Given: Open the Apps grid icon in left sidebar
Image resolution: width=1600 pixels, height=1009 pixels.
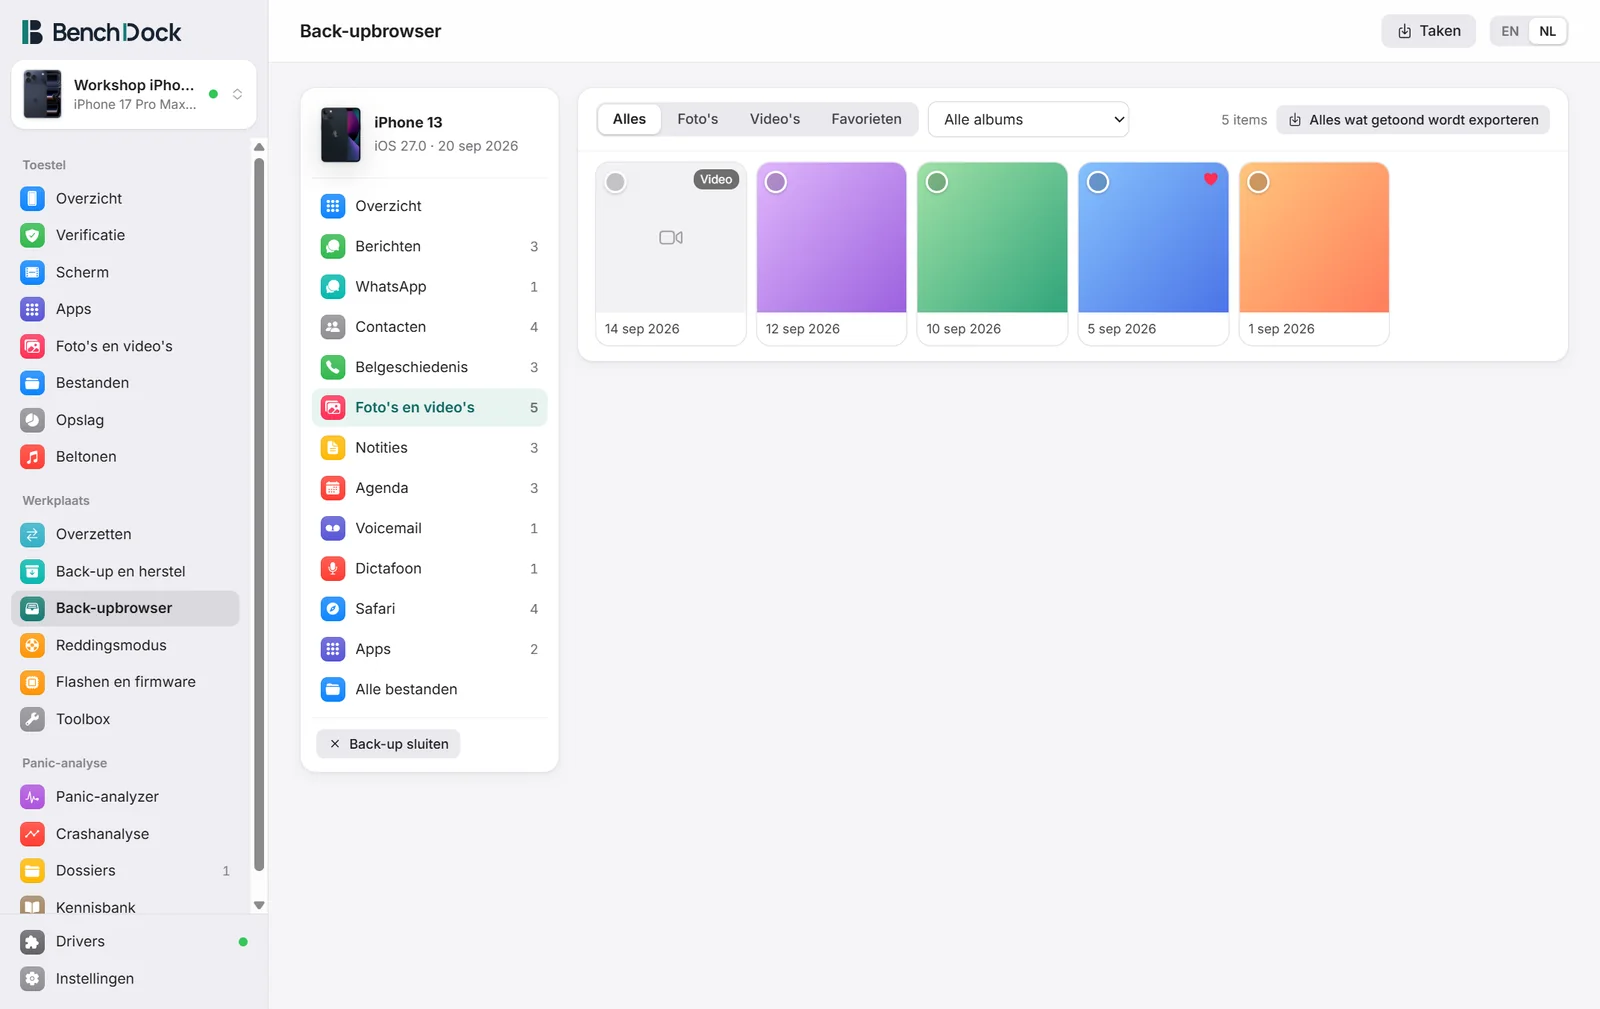Looking at the screenshot, I should click(33, 309).
